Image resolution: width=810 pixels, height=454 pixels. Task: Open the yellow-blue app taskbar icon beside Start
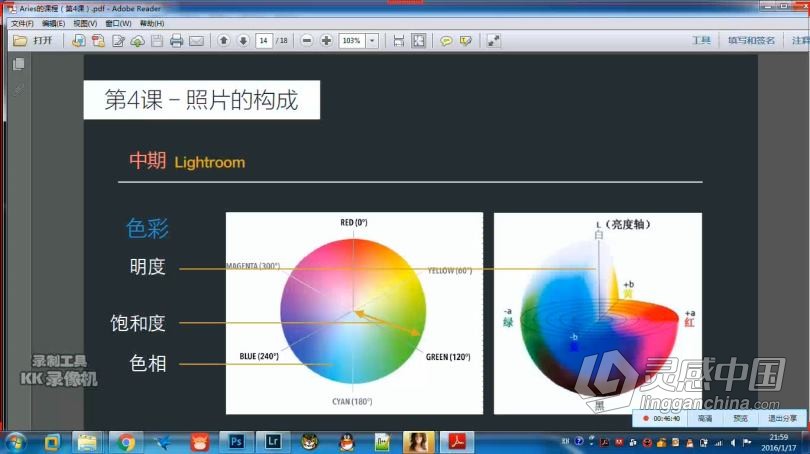pos(52,443)
